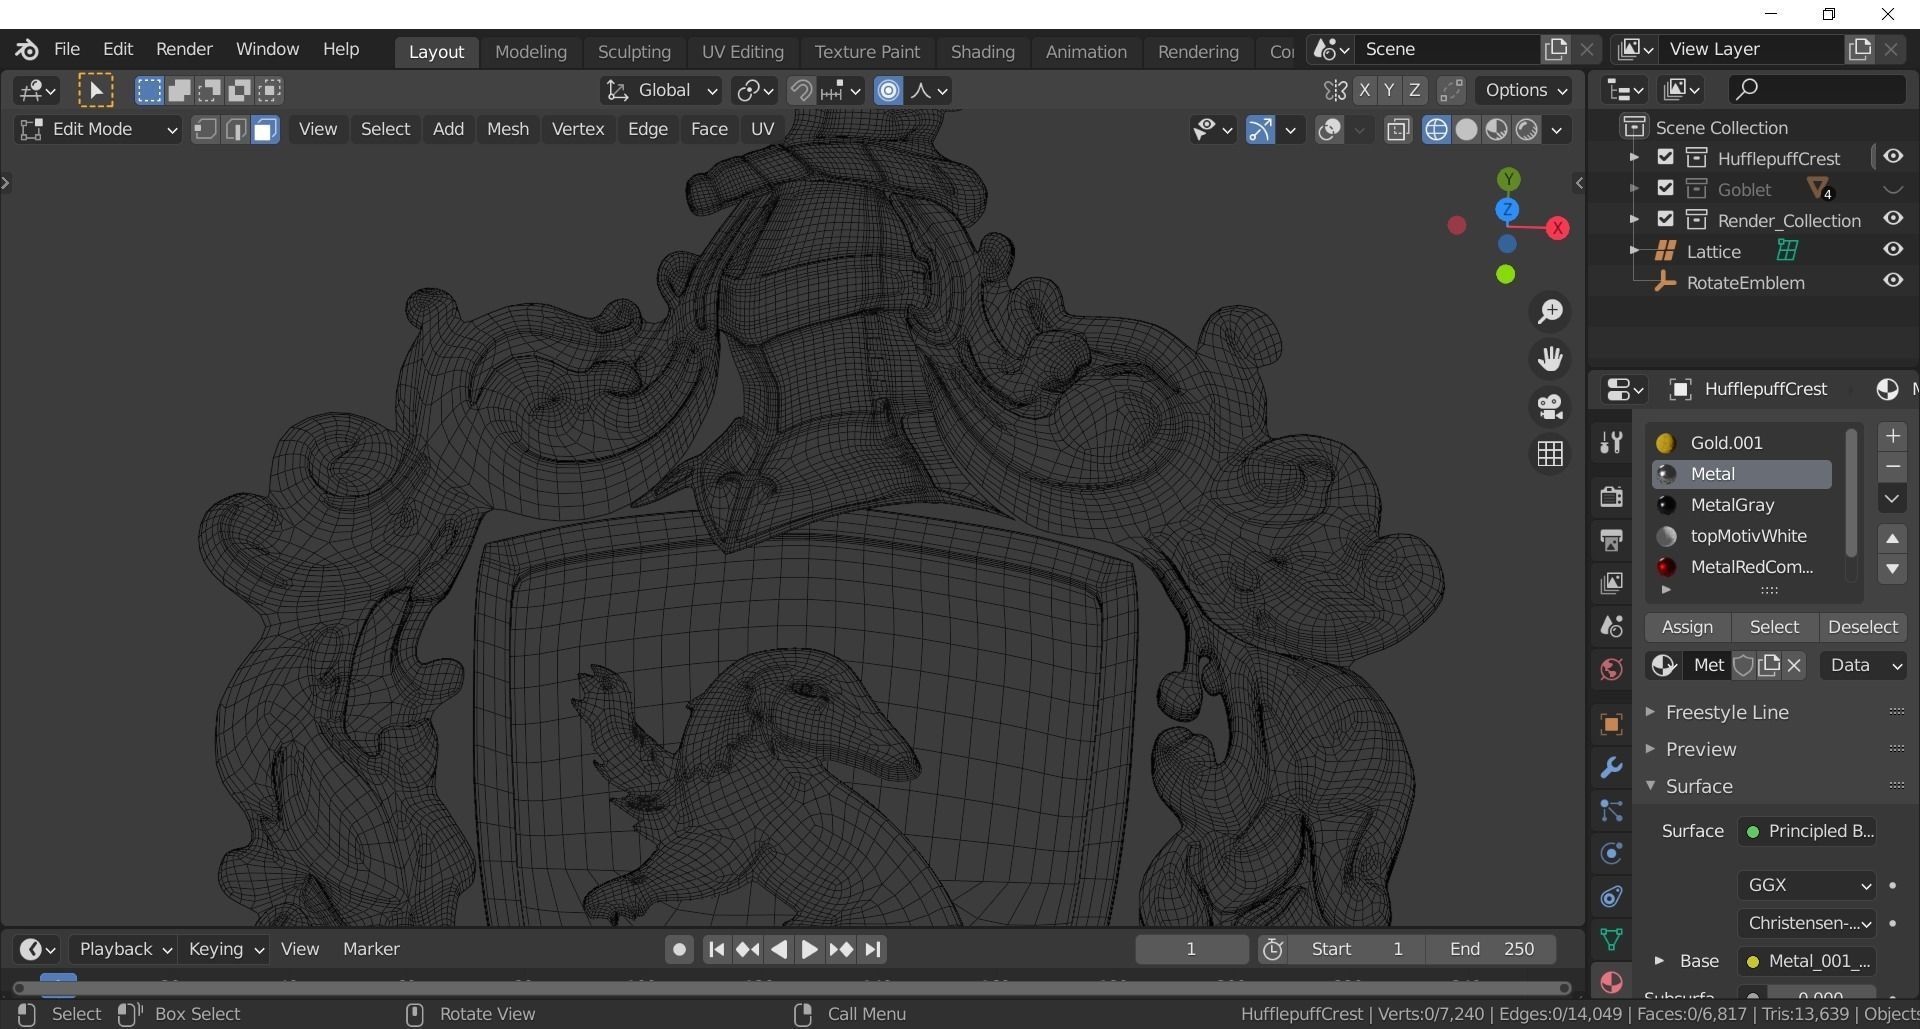Click the Deselect button
The image size is (1920, 1029).
[1862, 627]
